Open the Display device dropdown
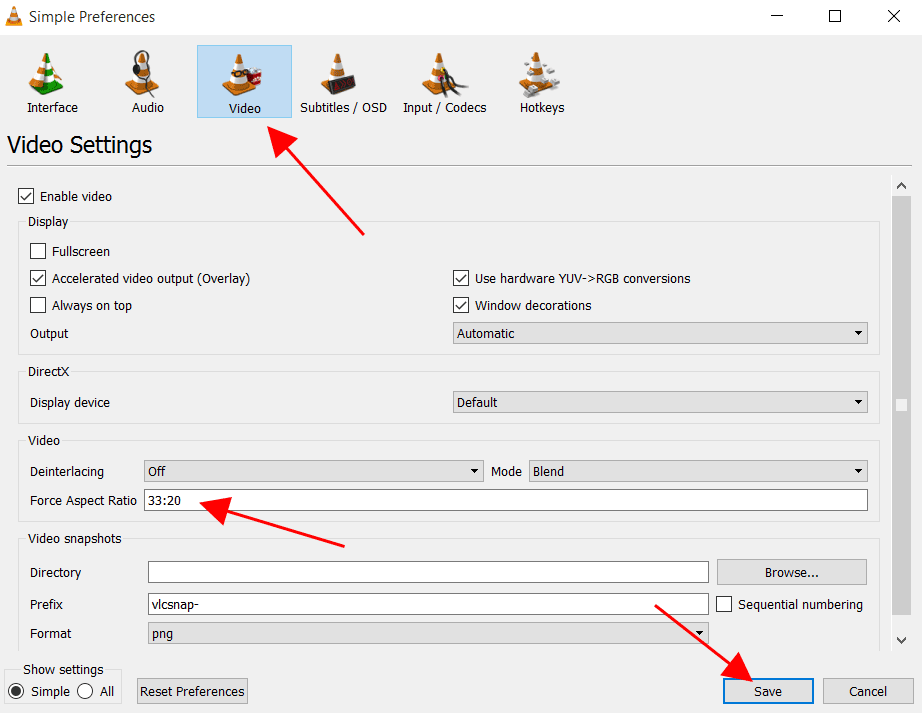Viewport: 922px width, 713px height. pos(660,402)
